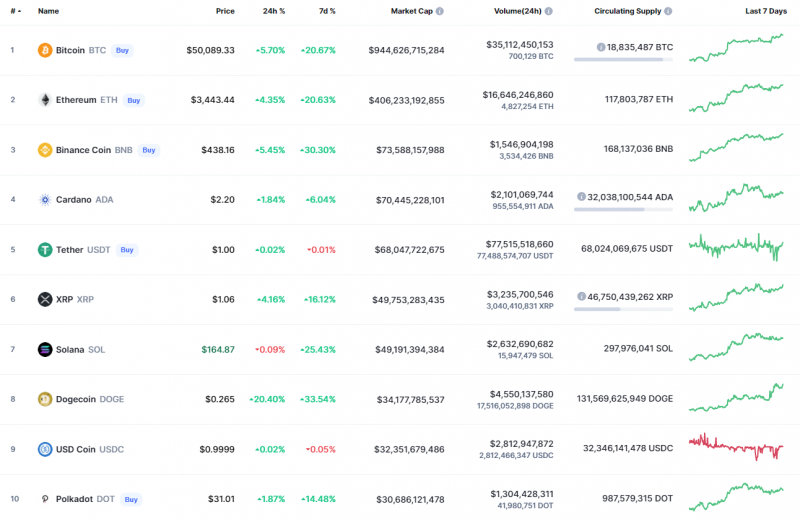This screenshot has width=800, height=520.
Task: Click the XRP black logo icon
Action: coord(45,300)
